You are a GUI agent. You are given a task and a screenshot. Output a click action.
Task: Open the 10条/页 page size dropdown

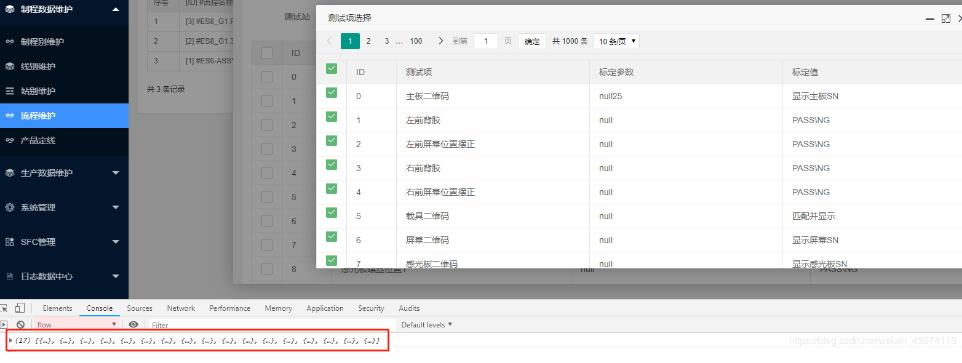click(x=617, y=41)
